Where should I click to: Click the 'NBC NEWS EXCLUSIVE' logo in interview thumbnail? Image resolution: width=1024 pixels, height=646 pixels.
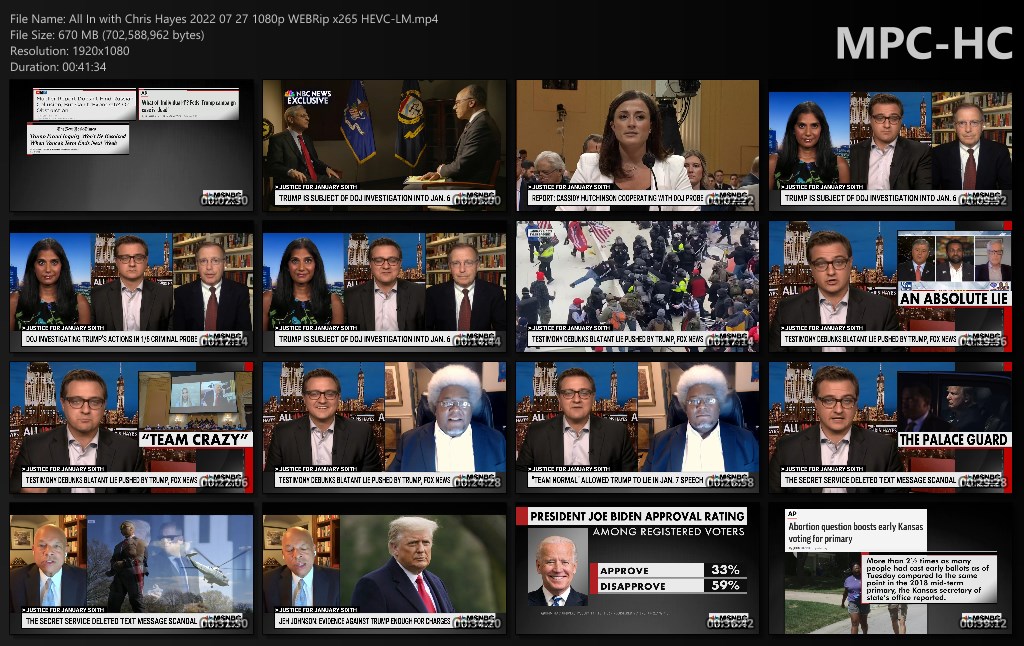[308, 97]
